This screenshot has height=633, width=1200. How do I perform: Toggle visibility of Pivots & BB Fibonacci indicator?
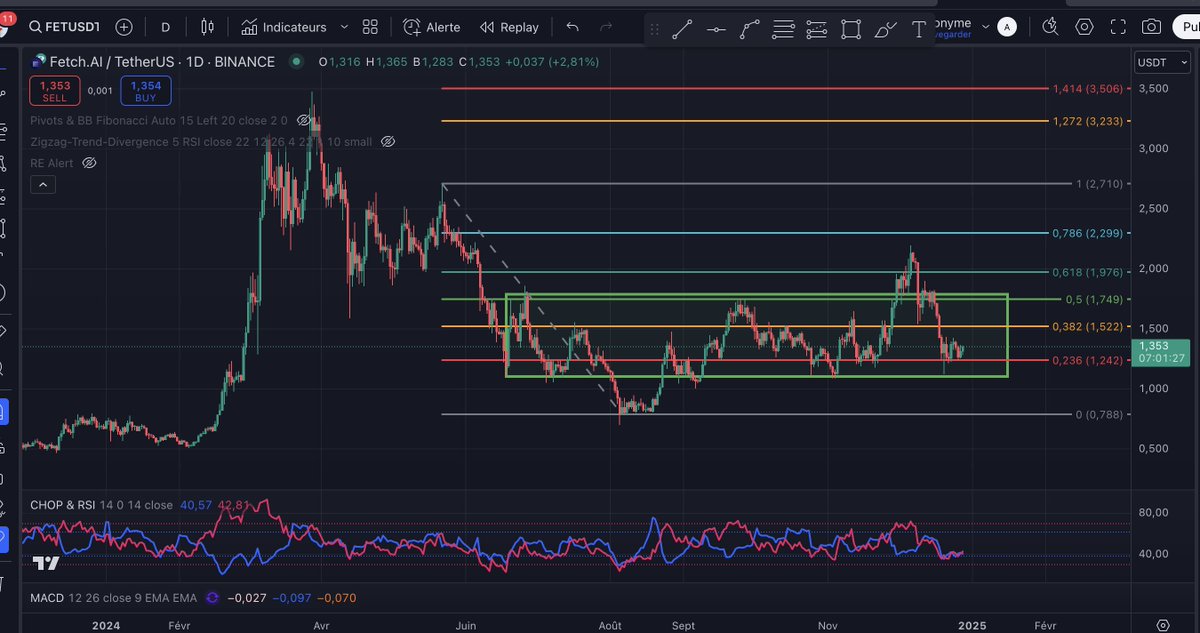pos(304,120)
